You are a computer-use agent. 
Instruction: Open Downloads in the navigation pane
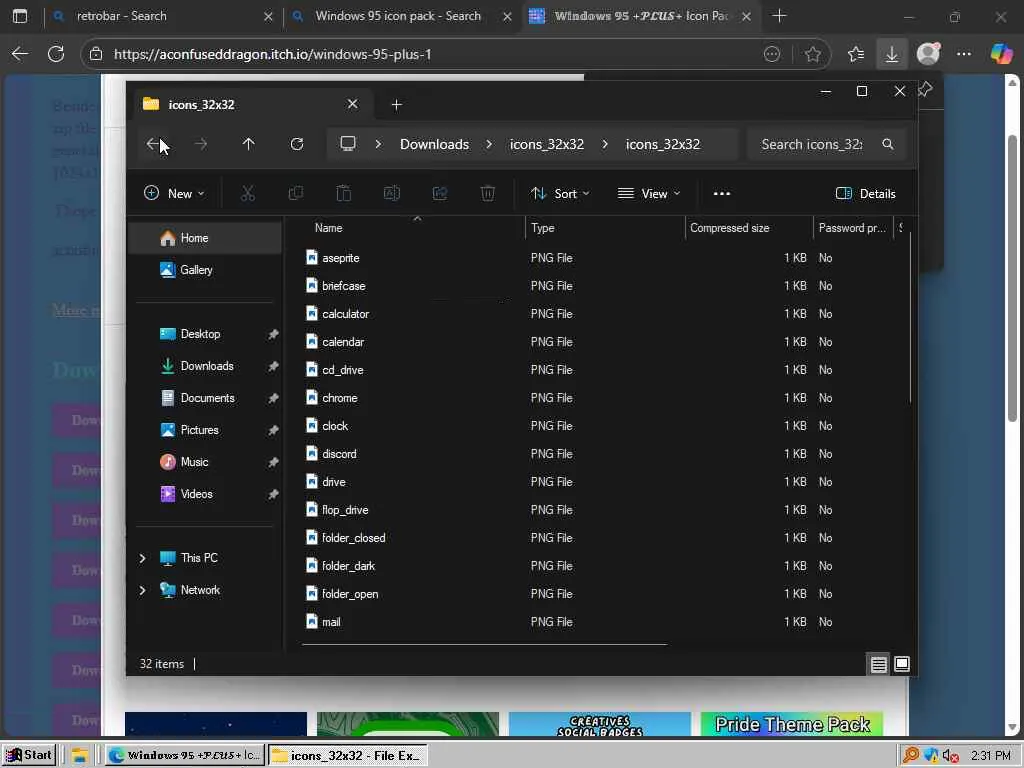(x=206, y=366)
